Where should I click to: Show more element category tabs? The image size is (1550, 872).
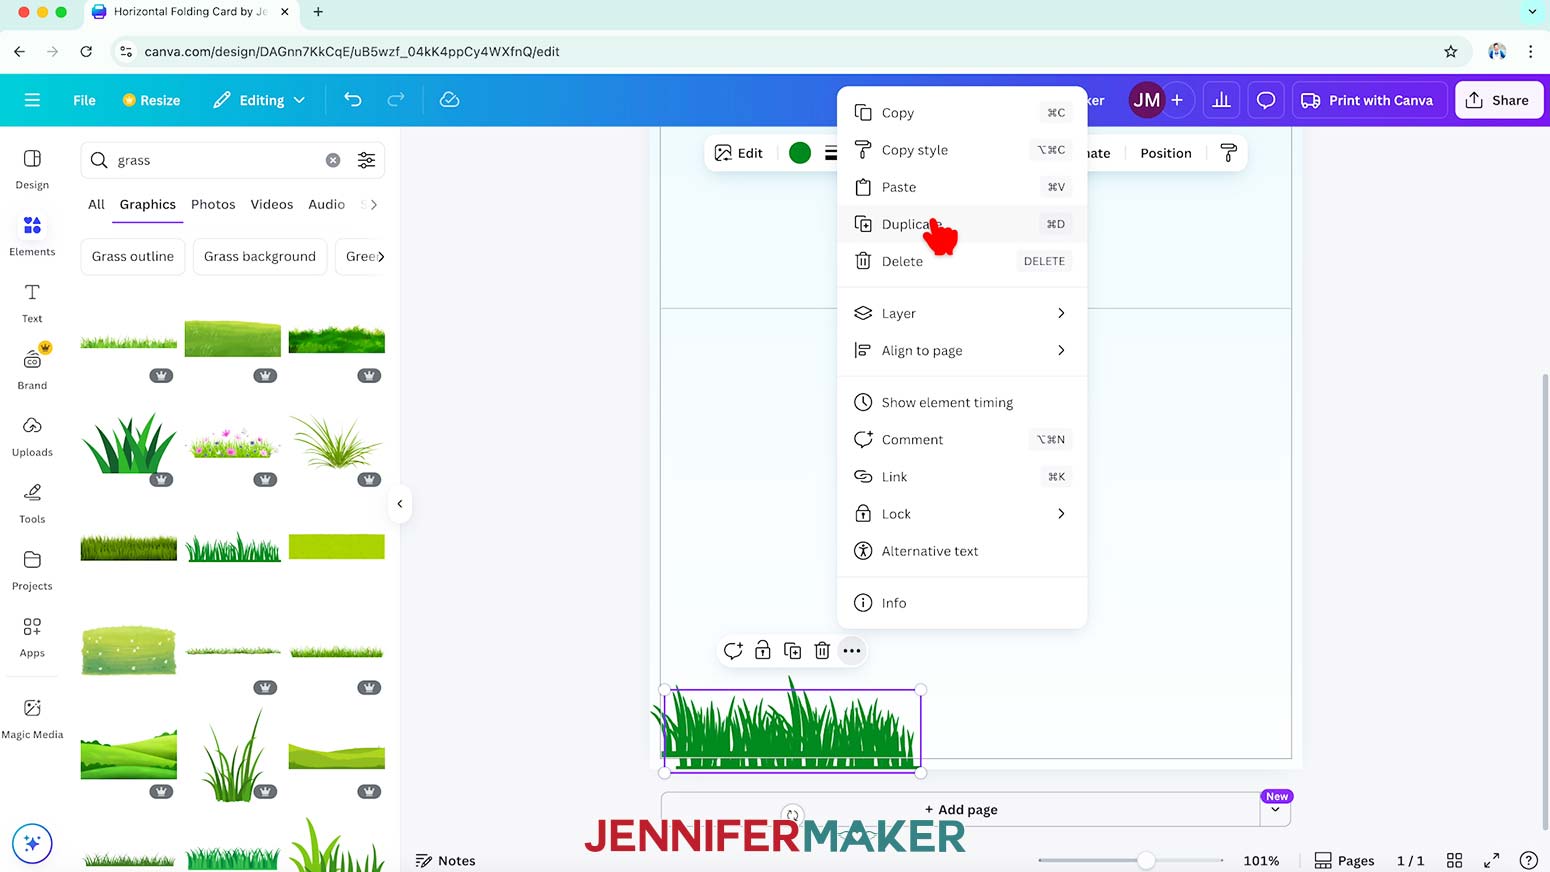[x=374, y=204]
